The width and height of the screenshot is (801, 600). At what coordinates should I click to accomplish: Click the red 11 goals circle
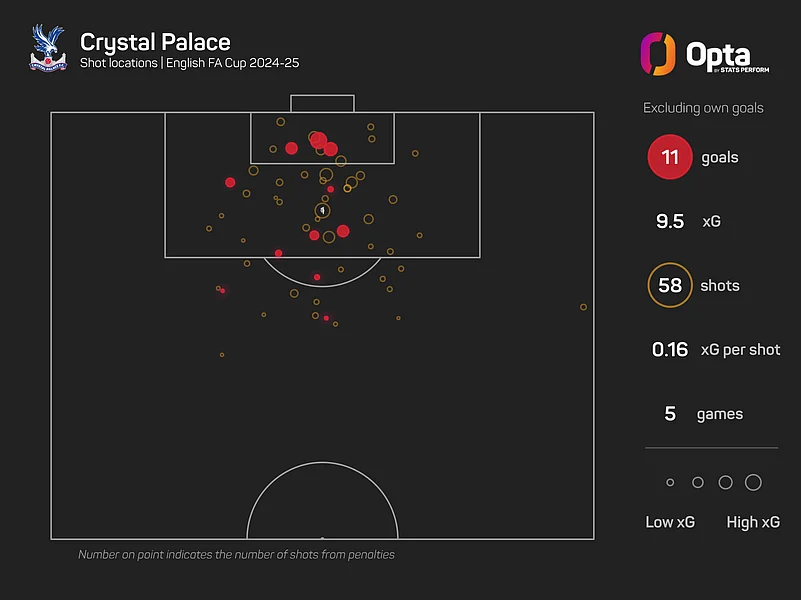click(x=670, y=157)
